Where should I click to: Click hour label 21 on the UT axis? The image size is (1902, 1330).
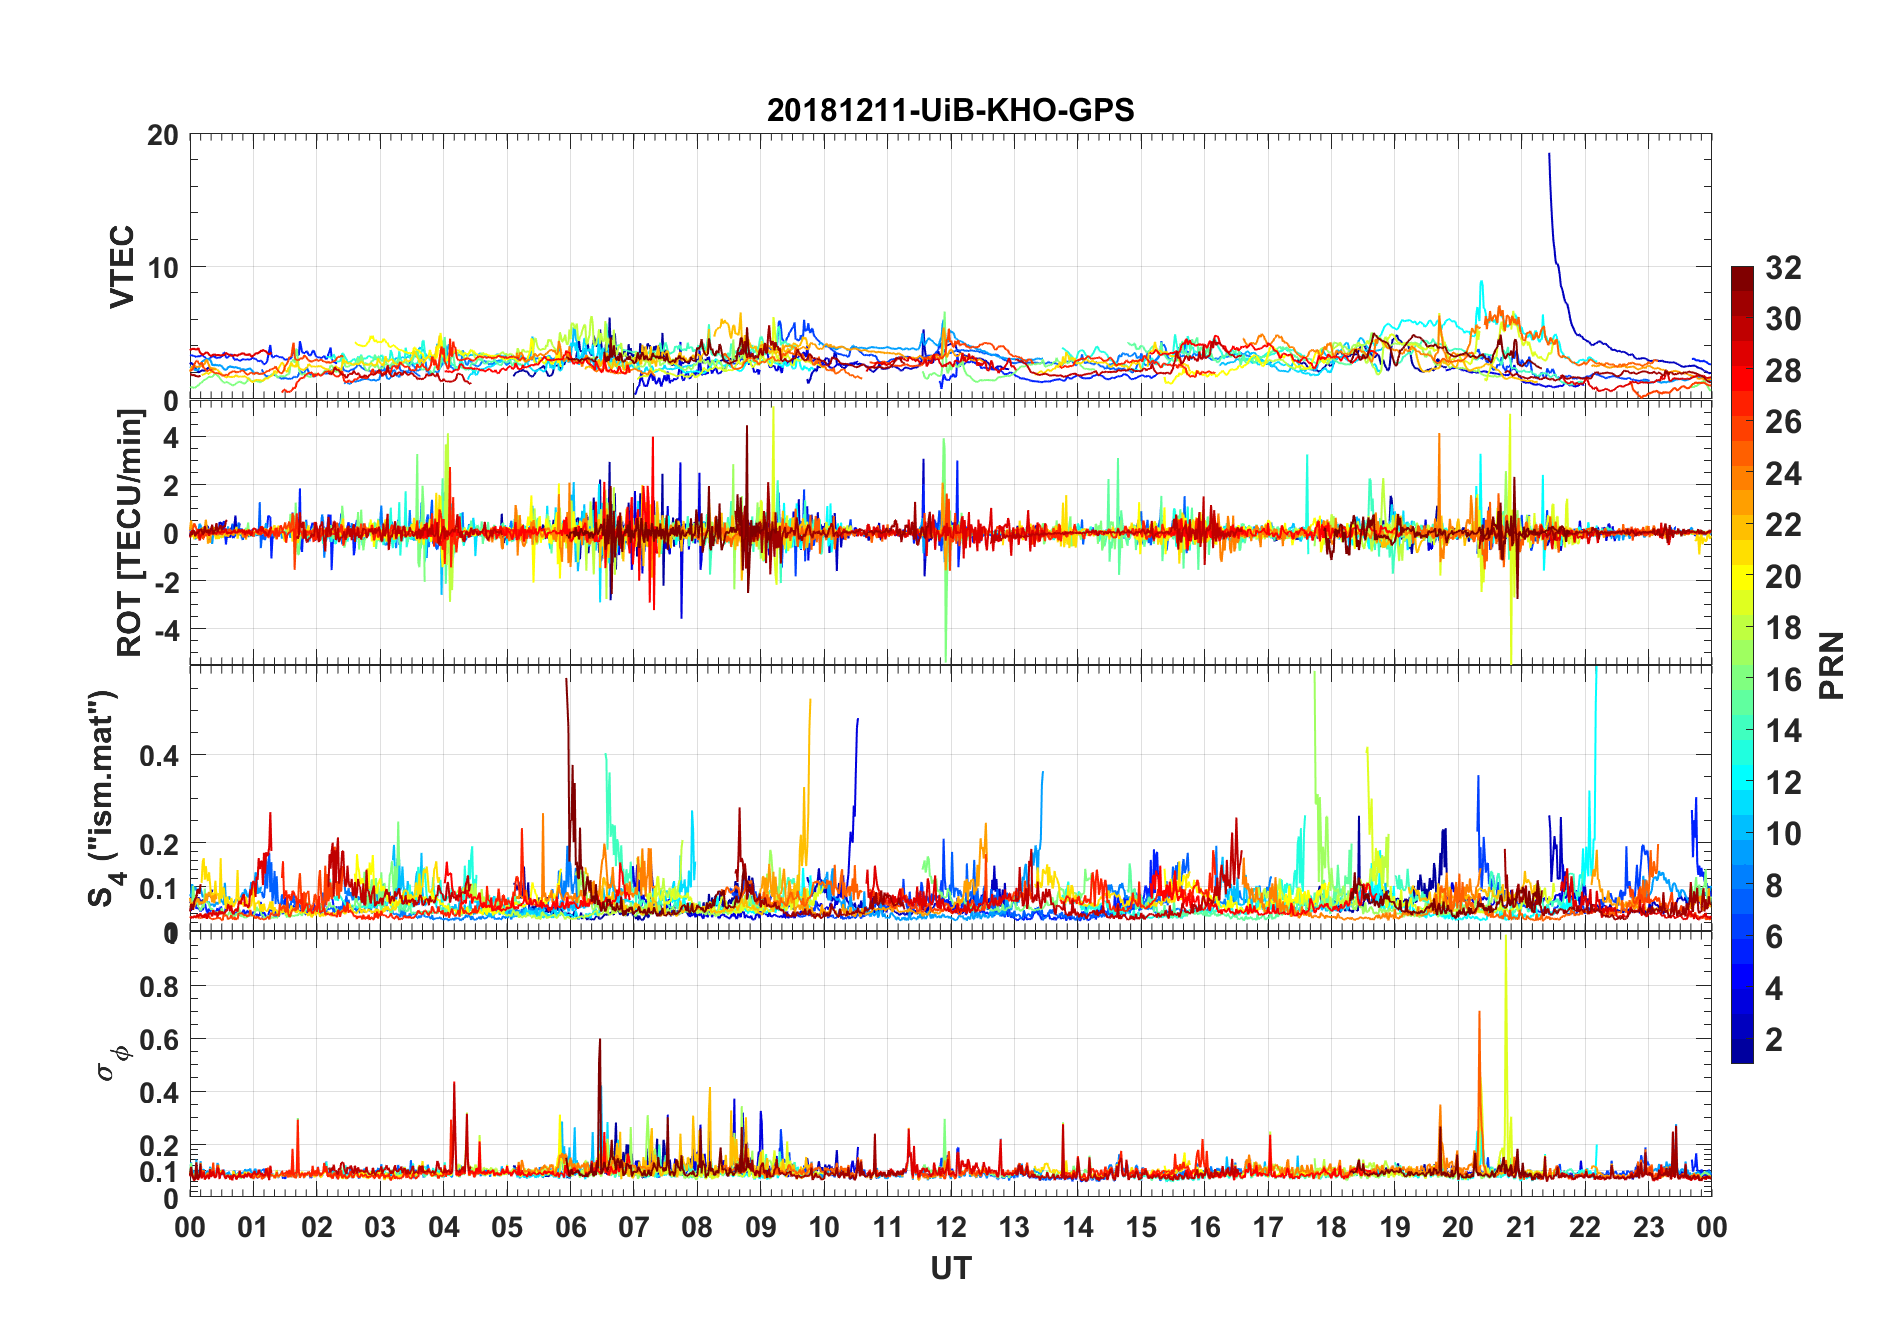(1521, 1227)
